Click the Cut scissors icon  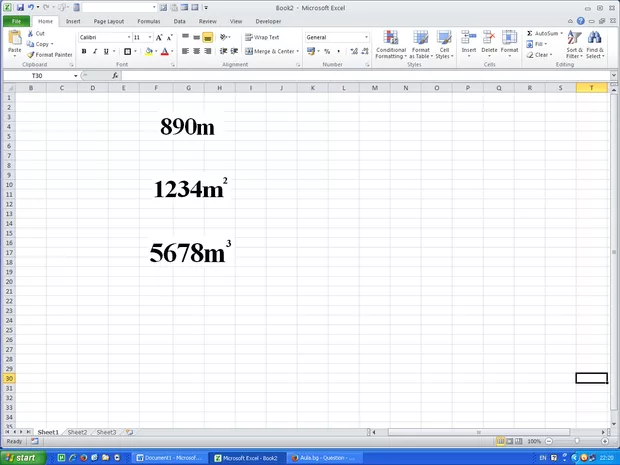(31, 33)
